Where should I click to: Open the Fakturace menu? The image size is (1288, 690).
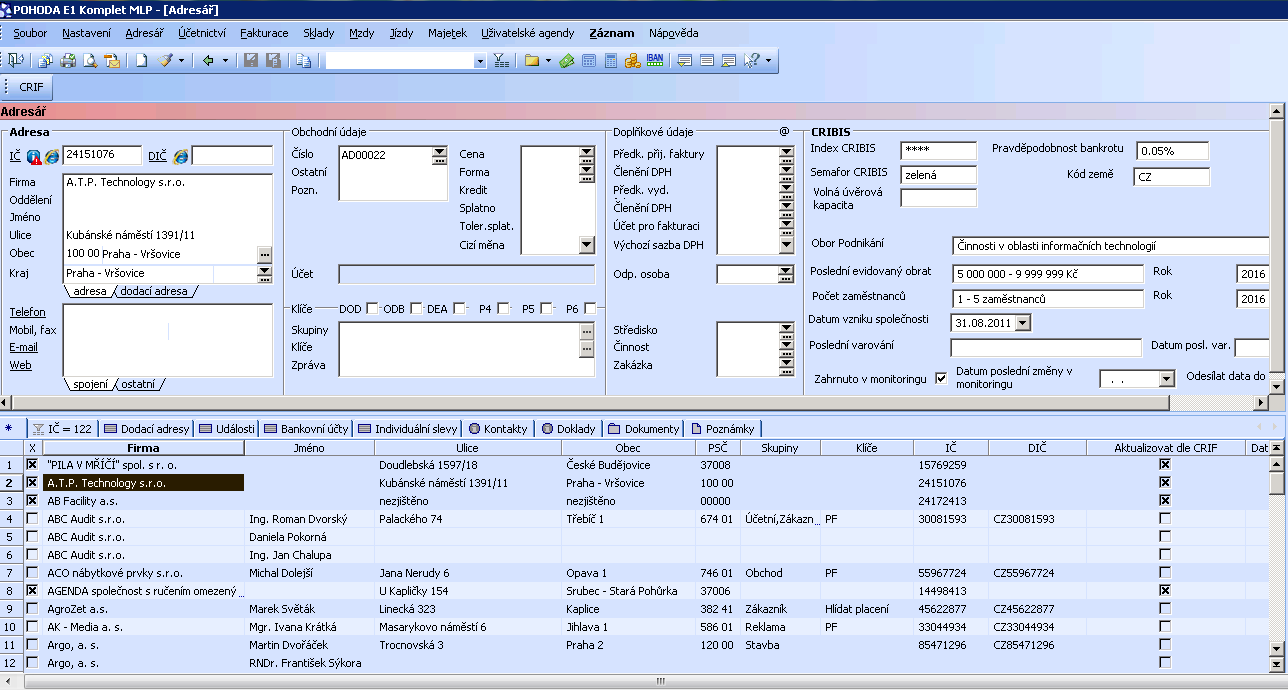(263, 33)
